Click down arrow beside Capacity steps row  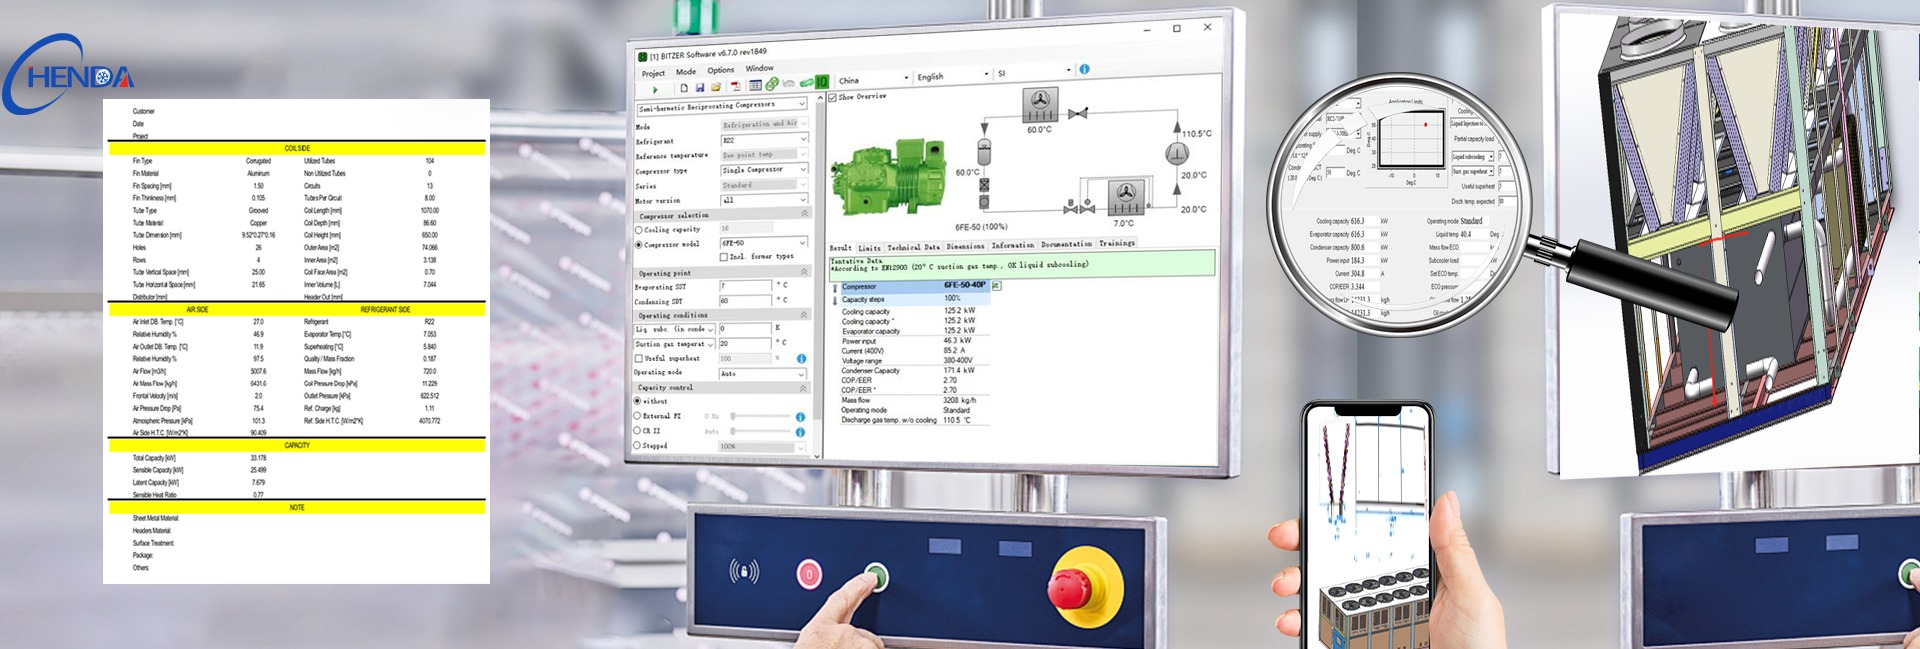click(835, 299)
